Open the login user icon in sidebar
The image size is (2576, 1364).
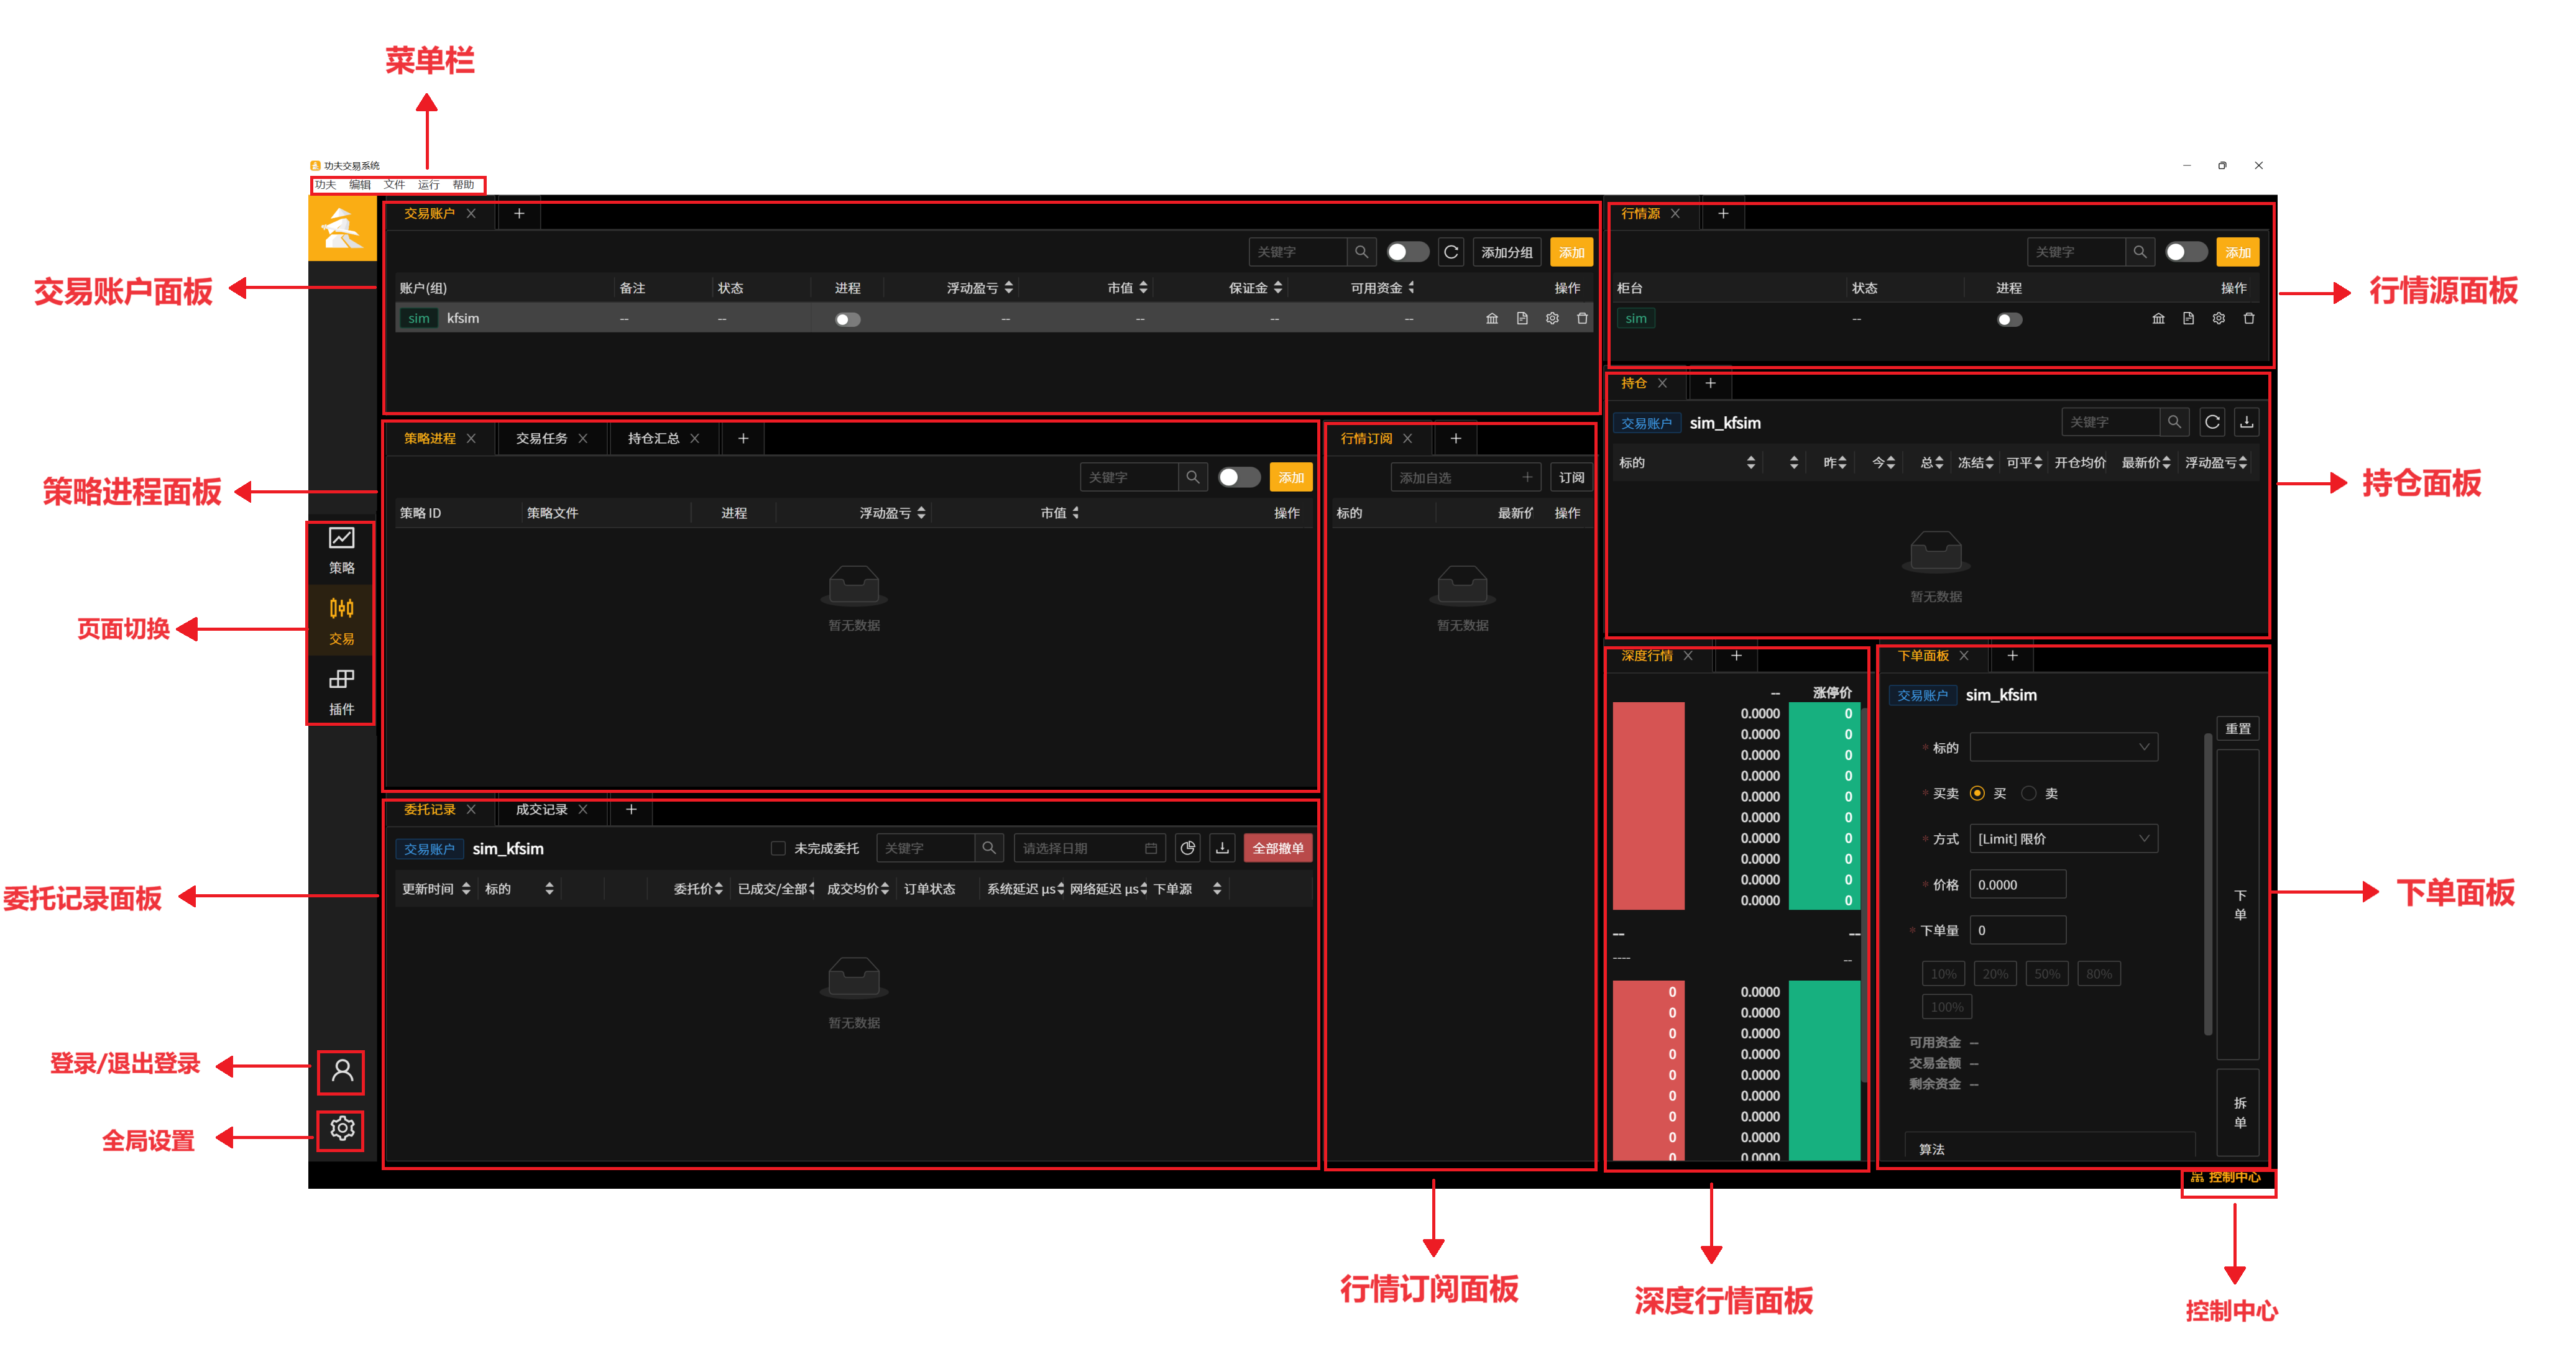(x=342, y=1071)
